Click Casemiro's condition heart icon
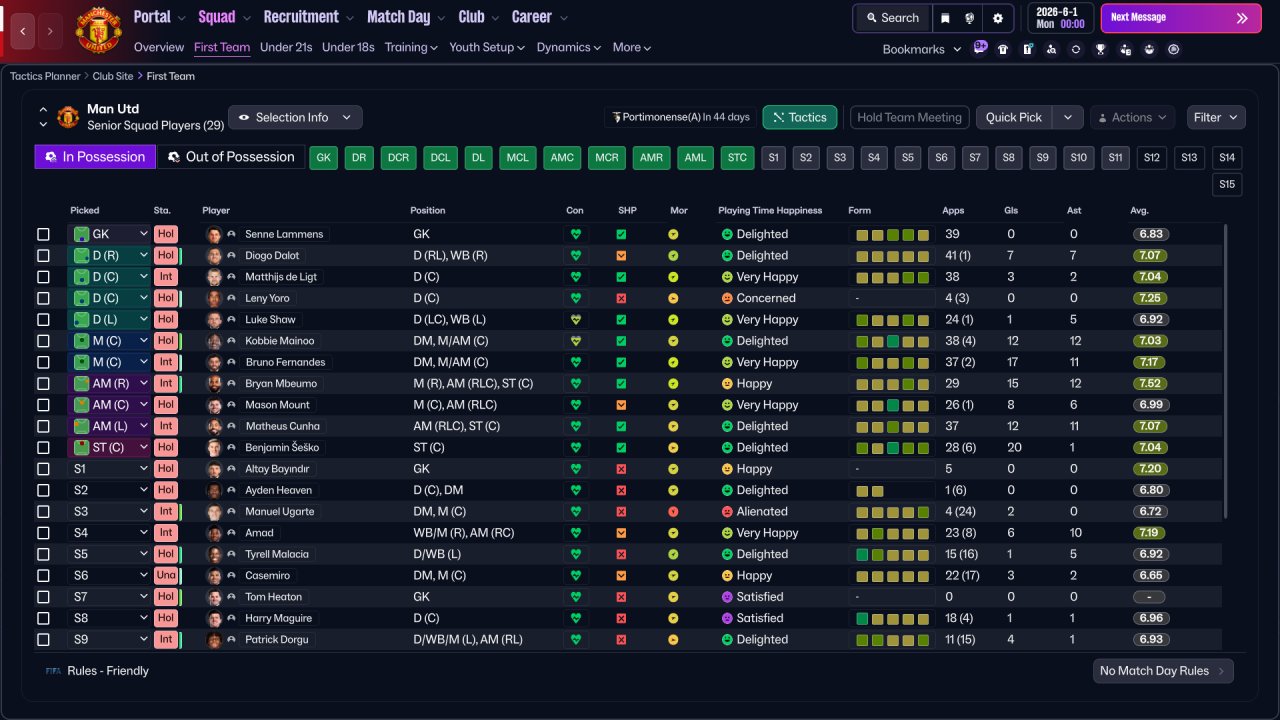Viewport: 1280px width, 720px height. click(575, 576)
